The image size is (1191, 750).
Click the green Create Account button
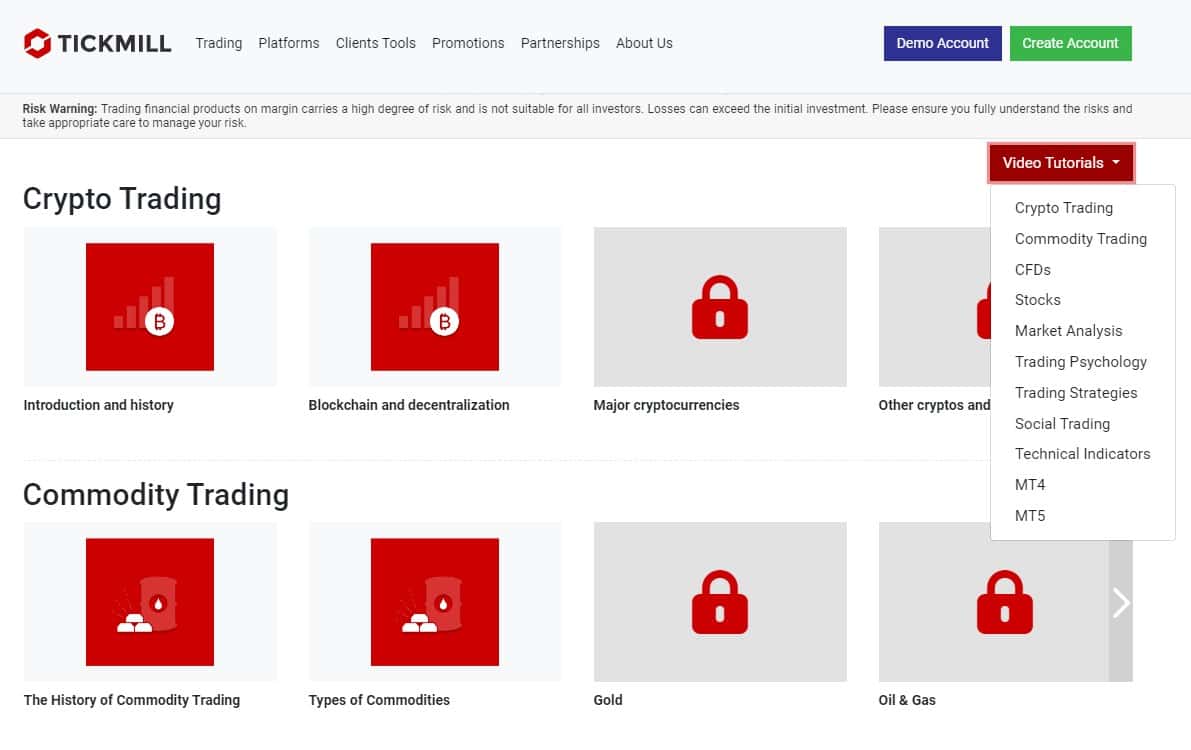coord(1070,43)
